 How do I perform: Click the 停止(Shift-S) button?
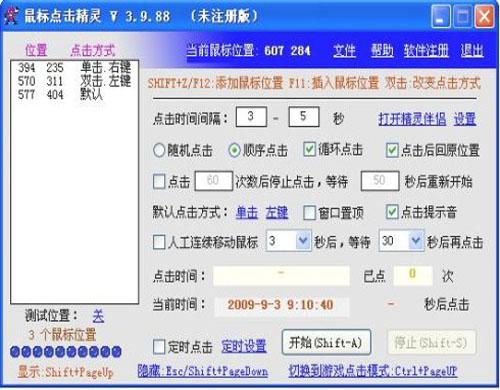coord(431,342)
